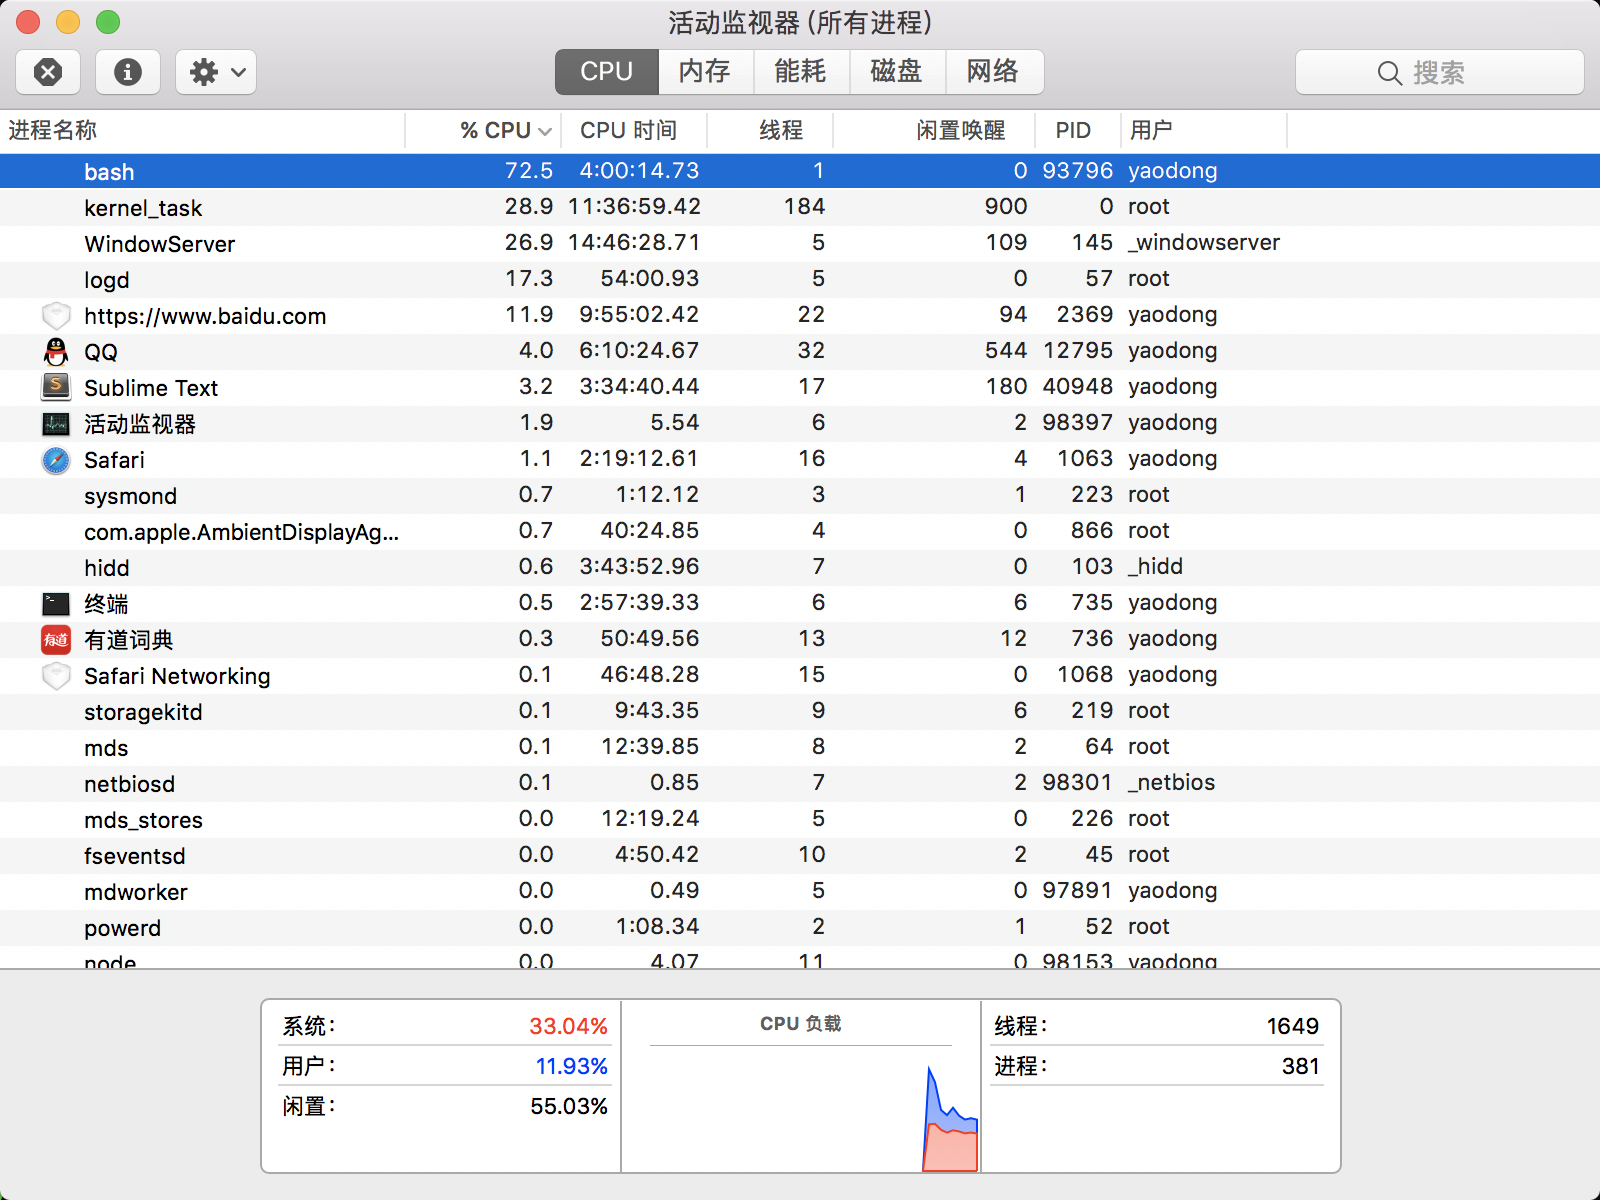Click the Safari compass icon

click(x=56, y=460)
